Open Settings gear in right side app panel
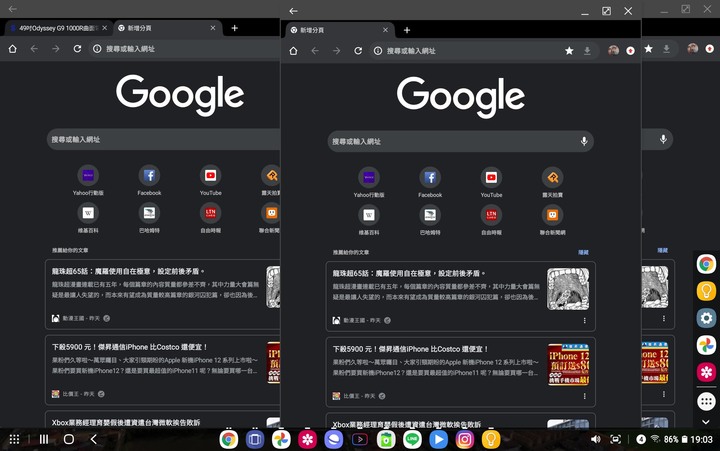 pyautogui.click(x=706, y=318)
